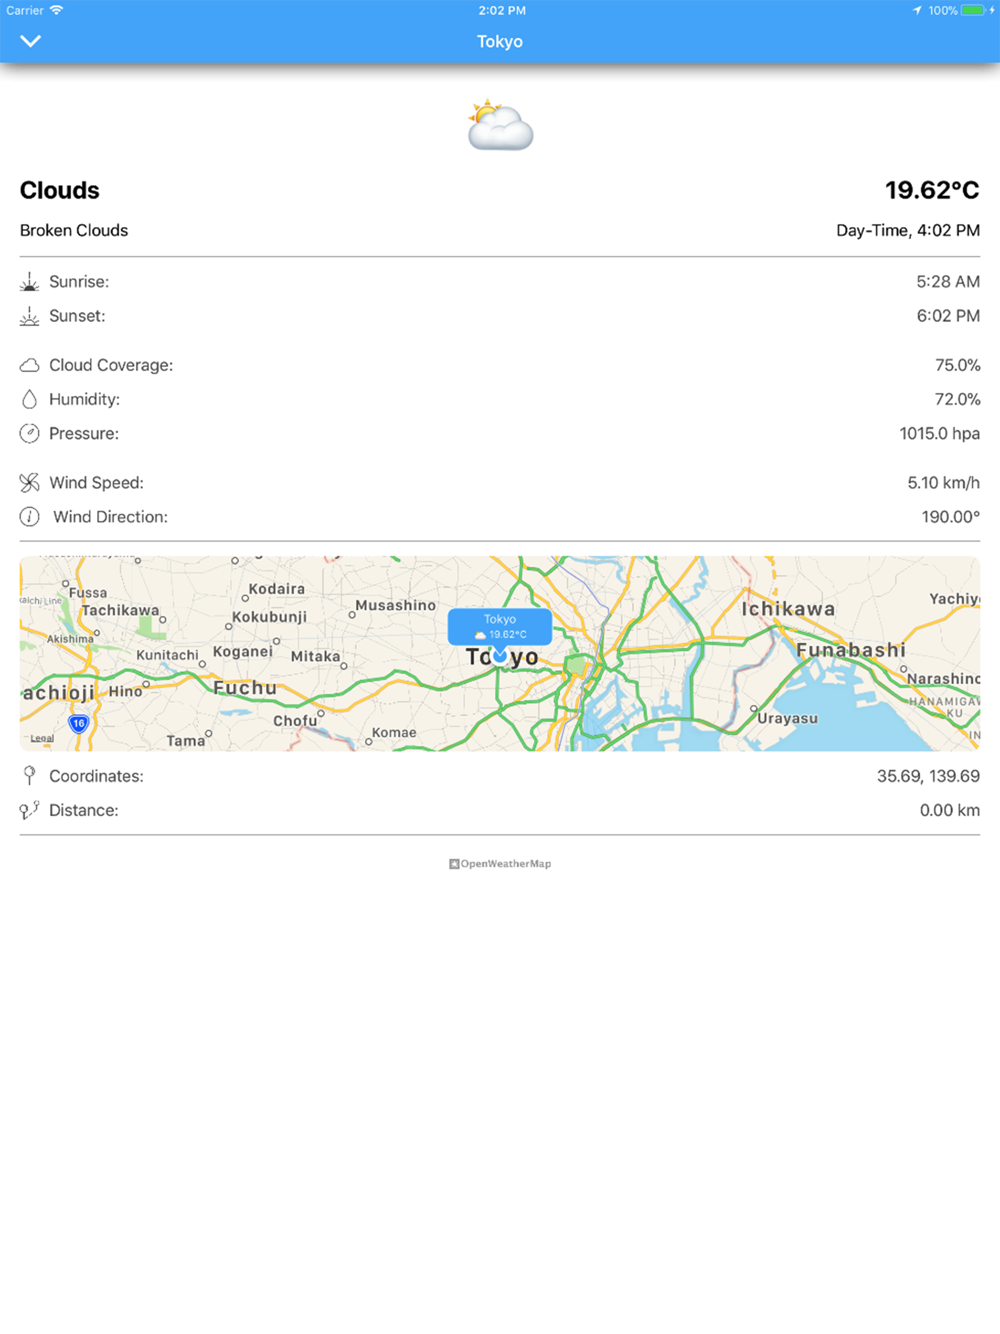Click the Funabashi label on the map

coord(851,650)
